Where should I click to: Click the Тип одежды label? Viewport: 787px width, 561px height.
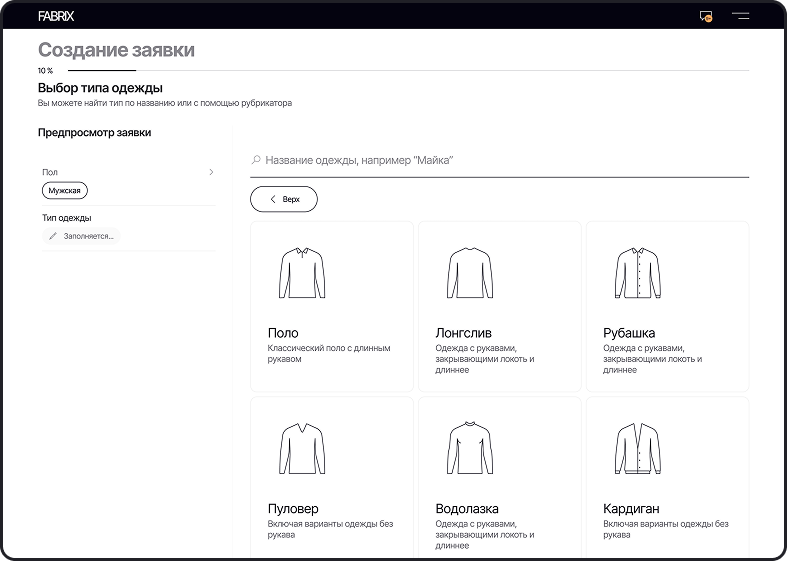[x=67, y=218]
